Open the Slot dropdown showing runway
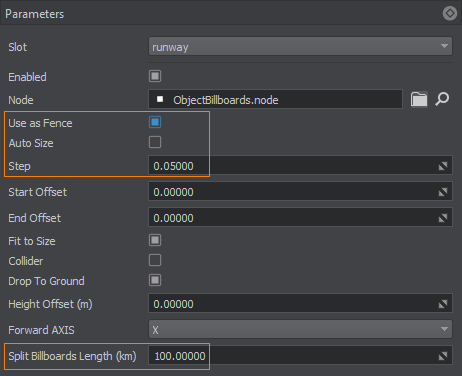This screenshot has width=462, height=376. 300,46
